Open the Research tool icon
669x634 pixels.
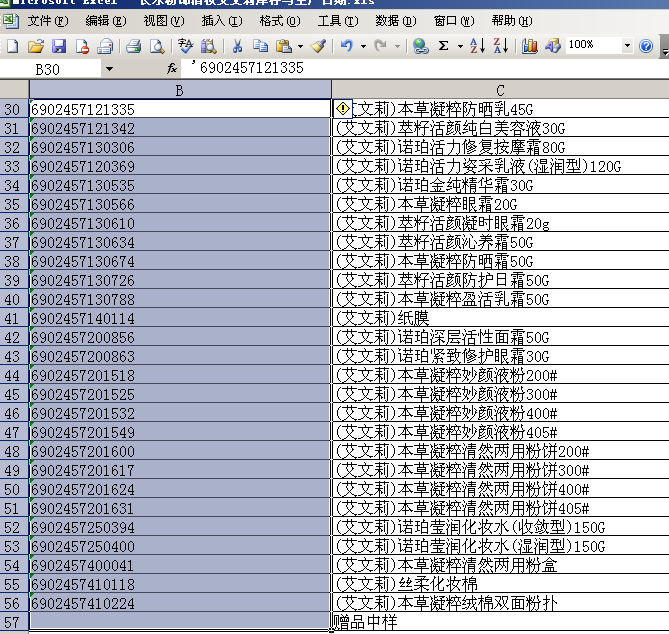[x=209, y=46]
